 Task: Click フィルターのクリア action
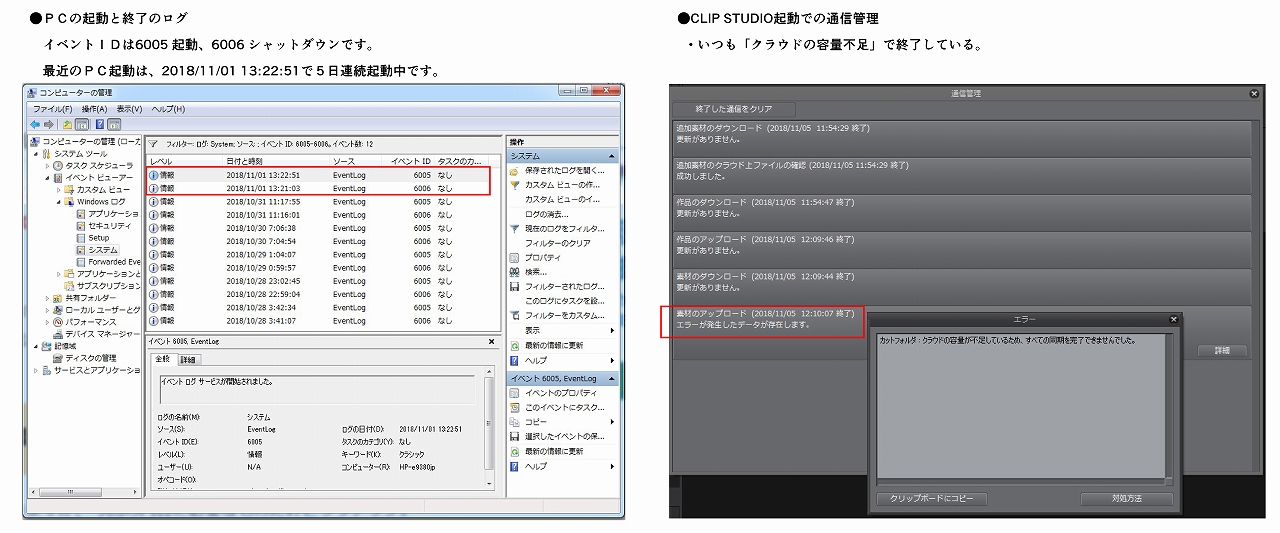point(558,243)
